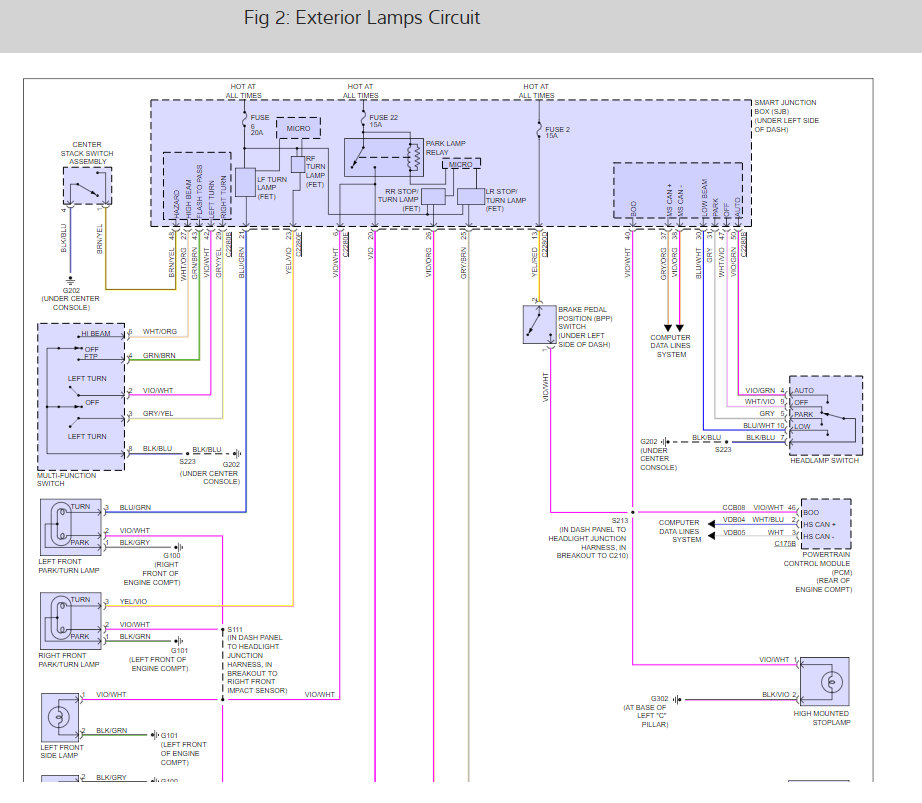The height and width of the screenshot is (803, 922).
Task: Select the vertical 'HAZARD' label in SJB
Action: (176, 203)
